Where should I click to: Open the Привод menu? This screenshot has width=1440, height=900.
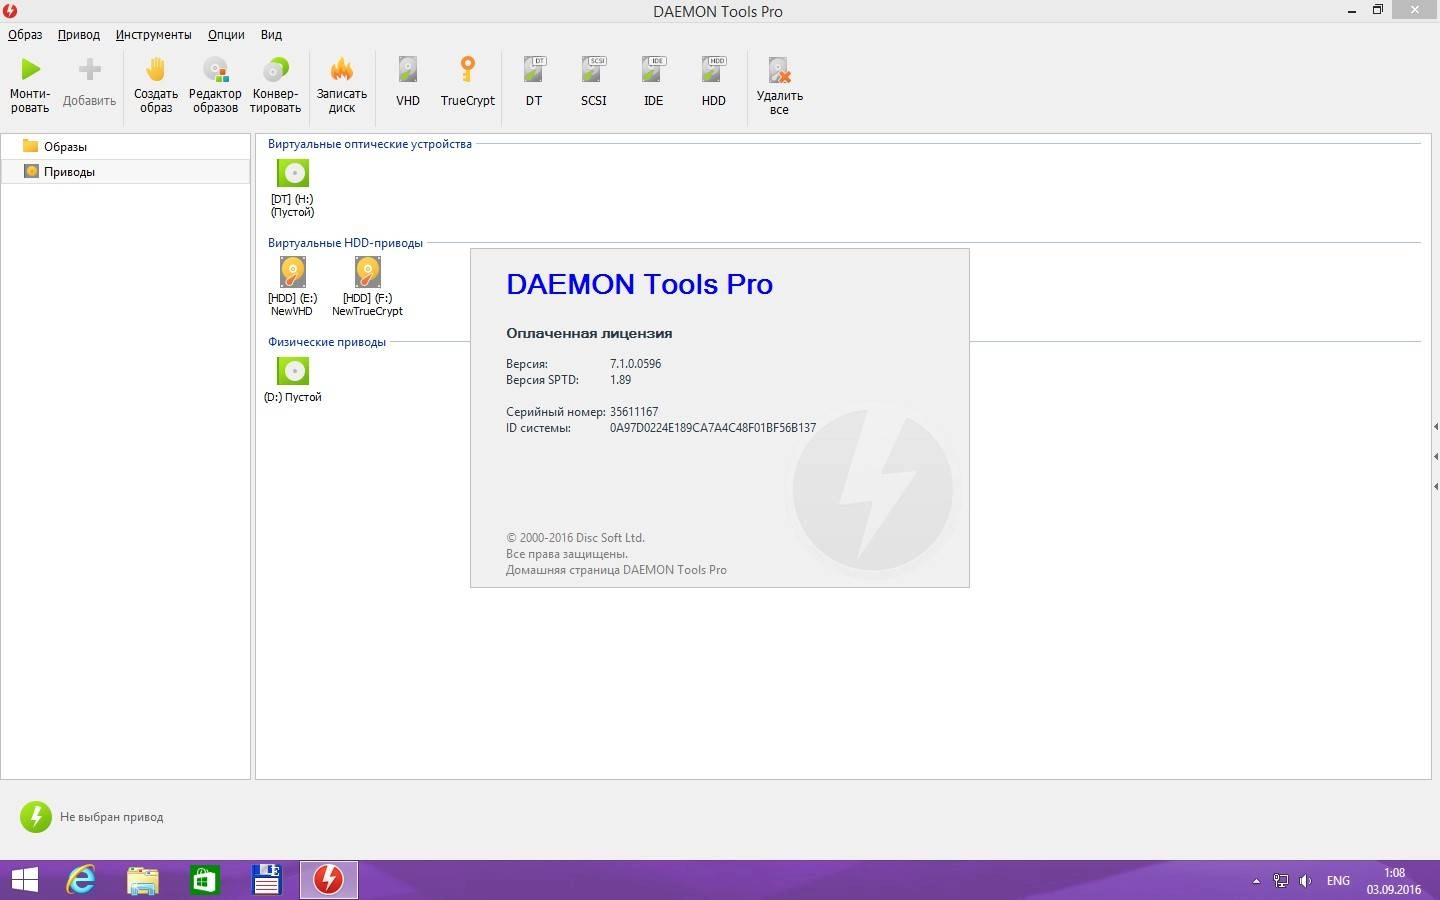pos(78,34)
